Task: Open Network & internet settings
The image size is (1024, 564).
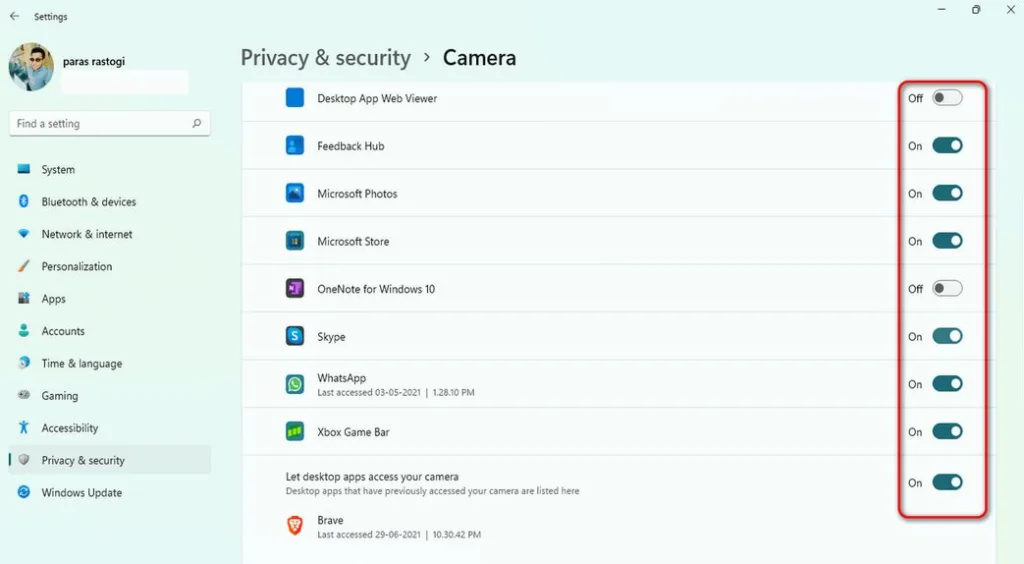Action: (x=110, y=234)
